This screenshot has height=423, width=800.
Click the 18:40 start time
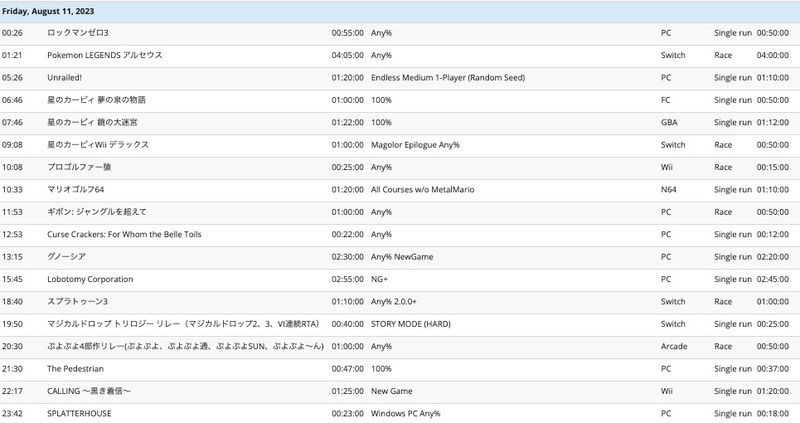tap(12, 302)
